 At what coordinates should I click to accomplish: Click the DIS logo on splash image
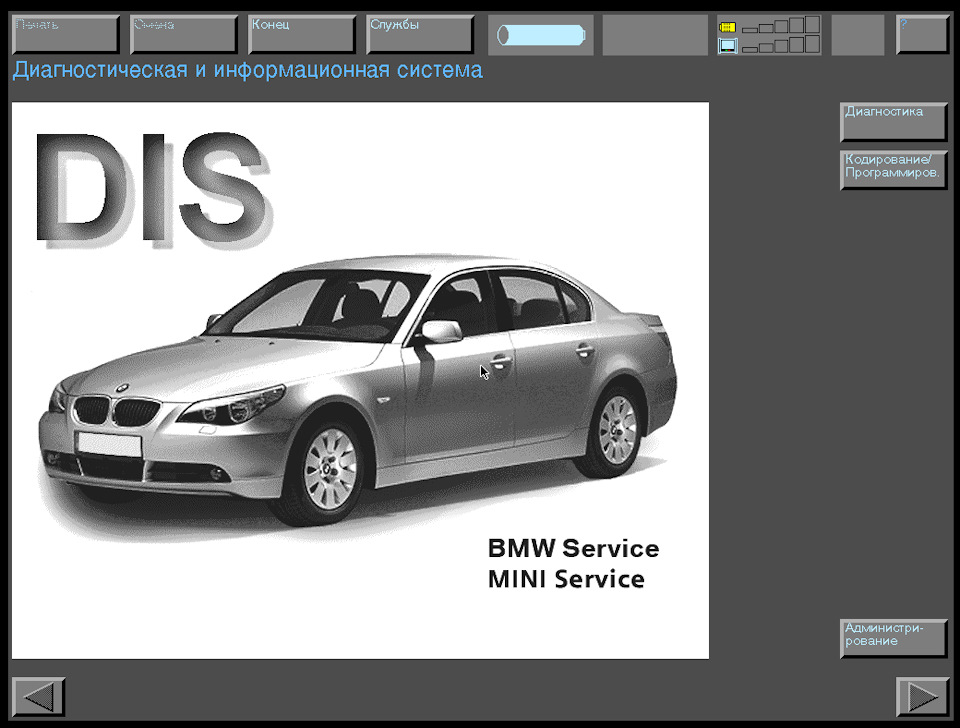click(x=153, y=190)
